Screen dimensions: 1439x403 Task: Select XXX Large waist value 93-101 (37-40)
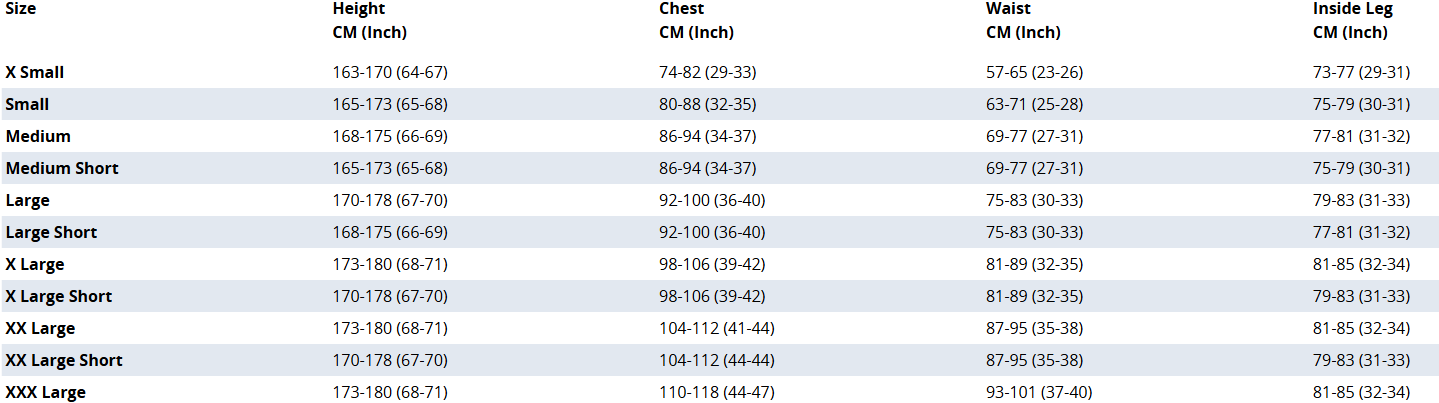point(1040,392)
